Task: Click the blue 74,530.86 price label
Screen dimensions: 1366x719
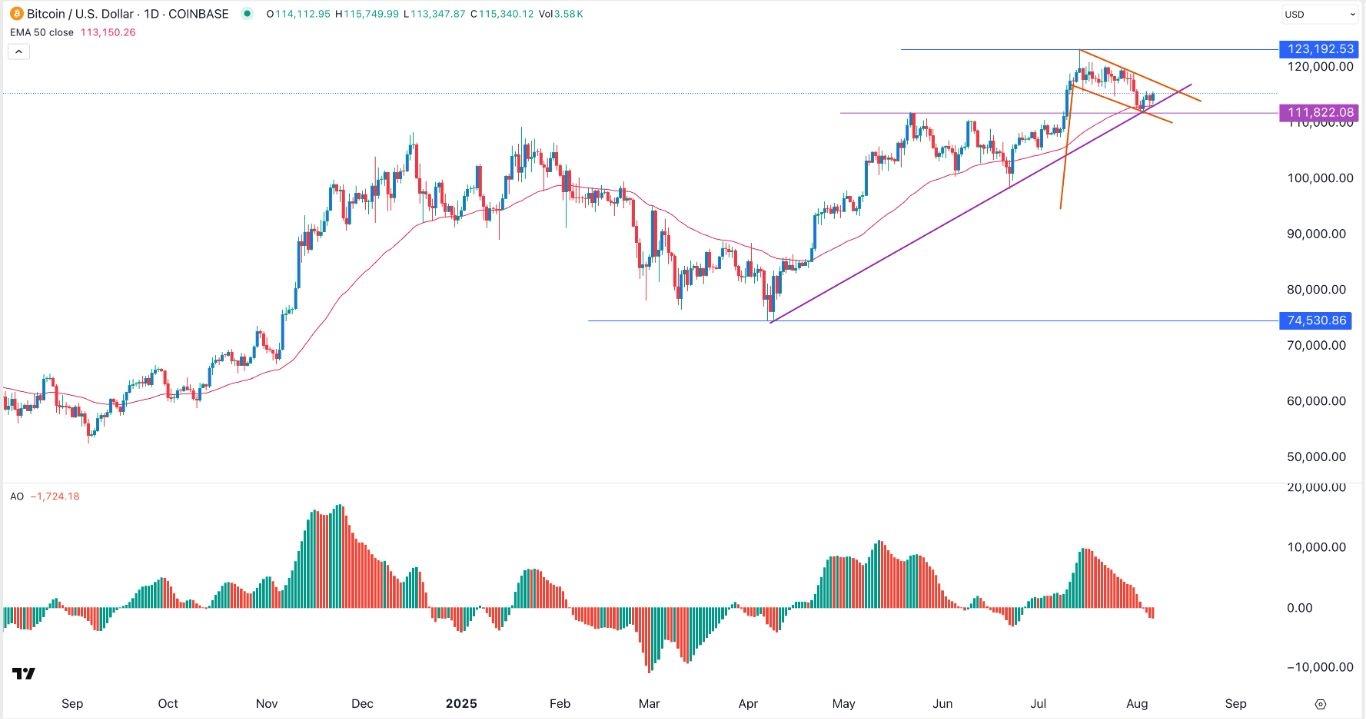Action: click(x=1315, y=321)
